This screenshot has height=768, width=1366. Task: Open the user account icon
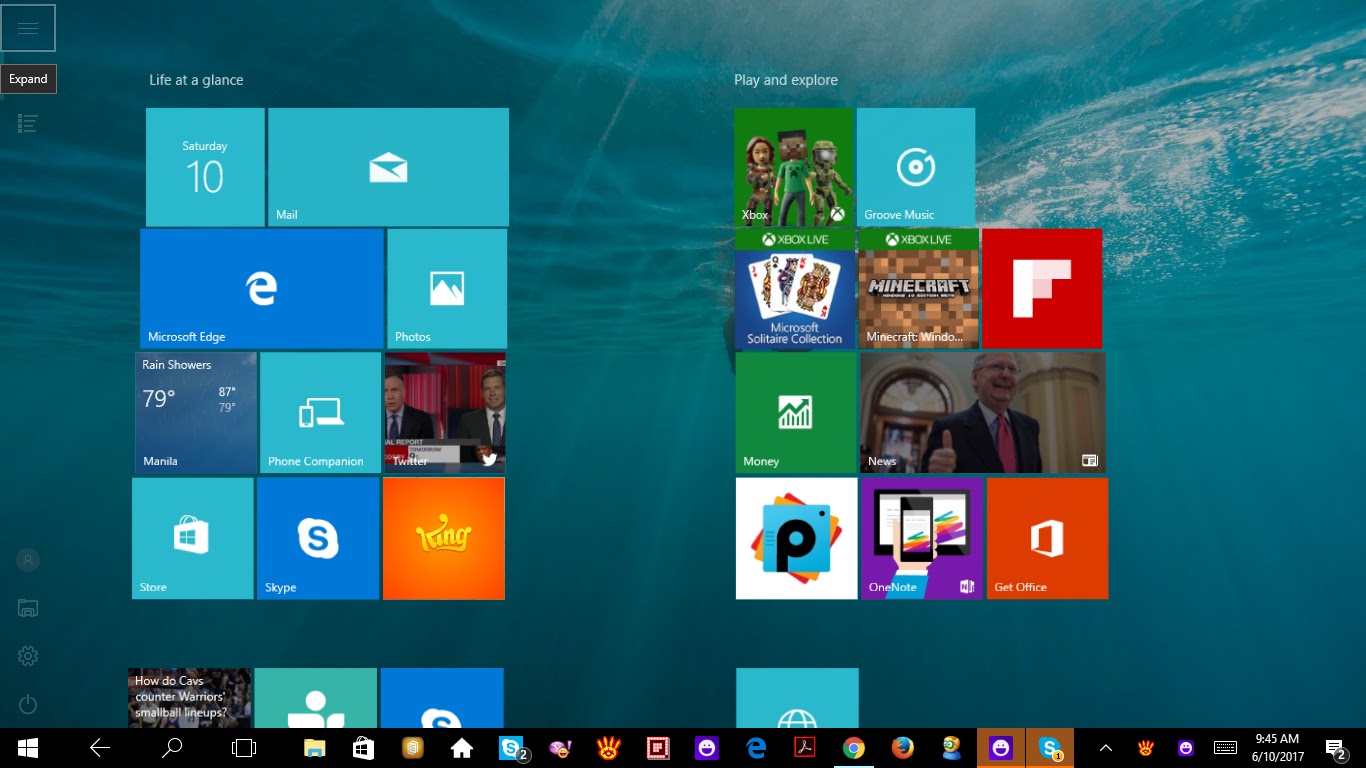28,560
